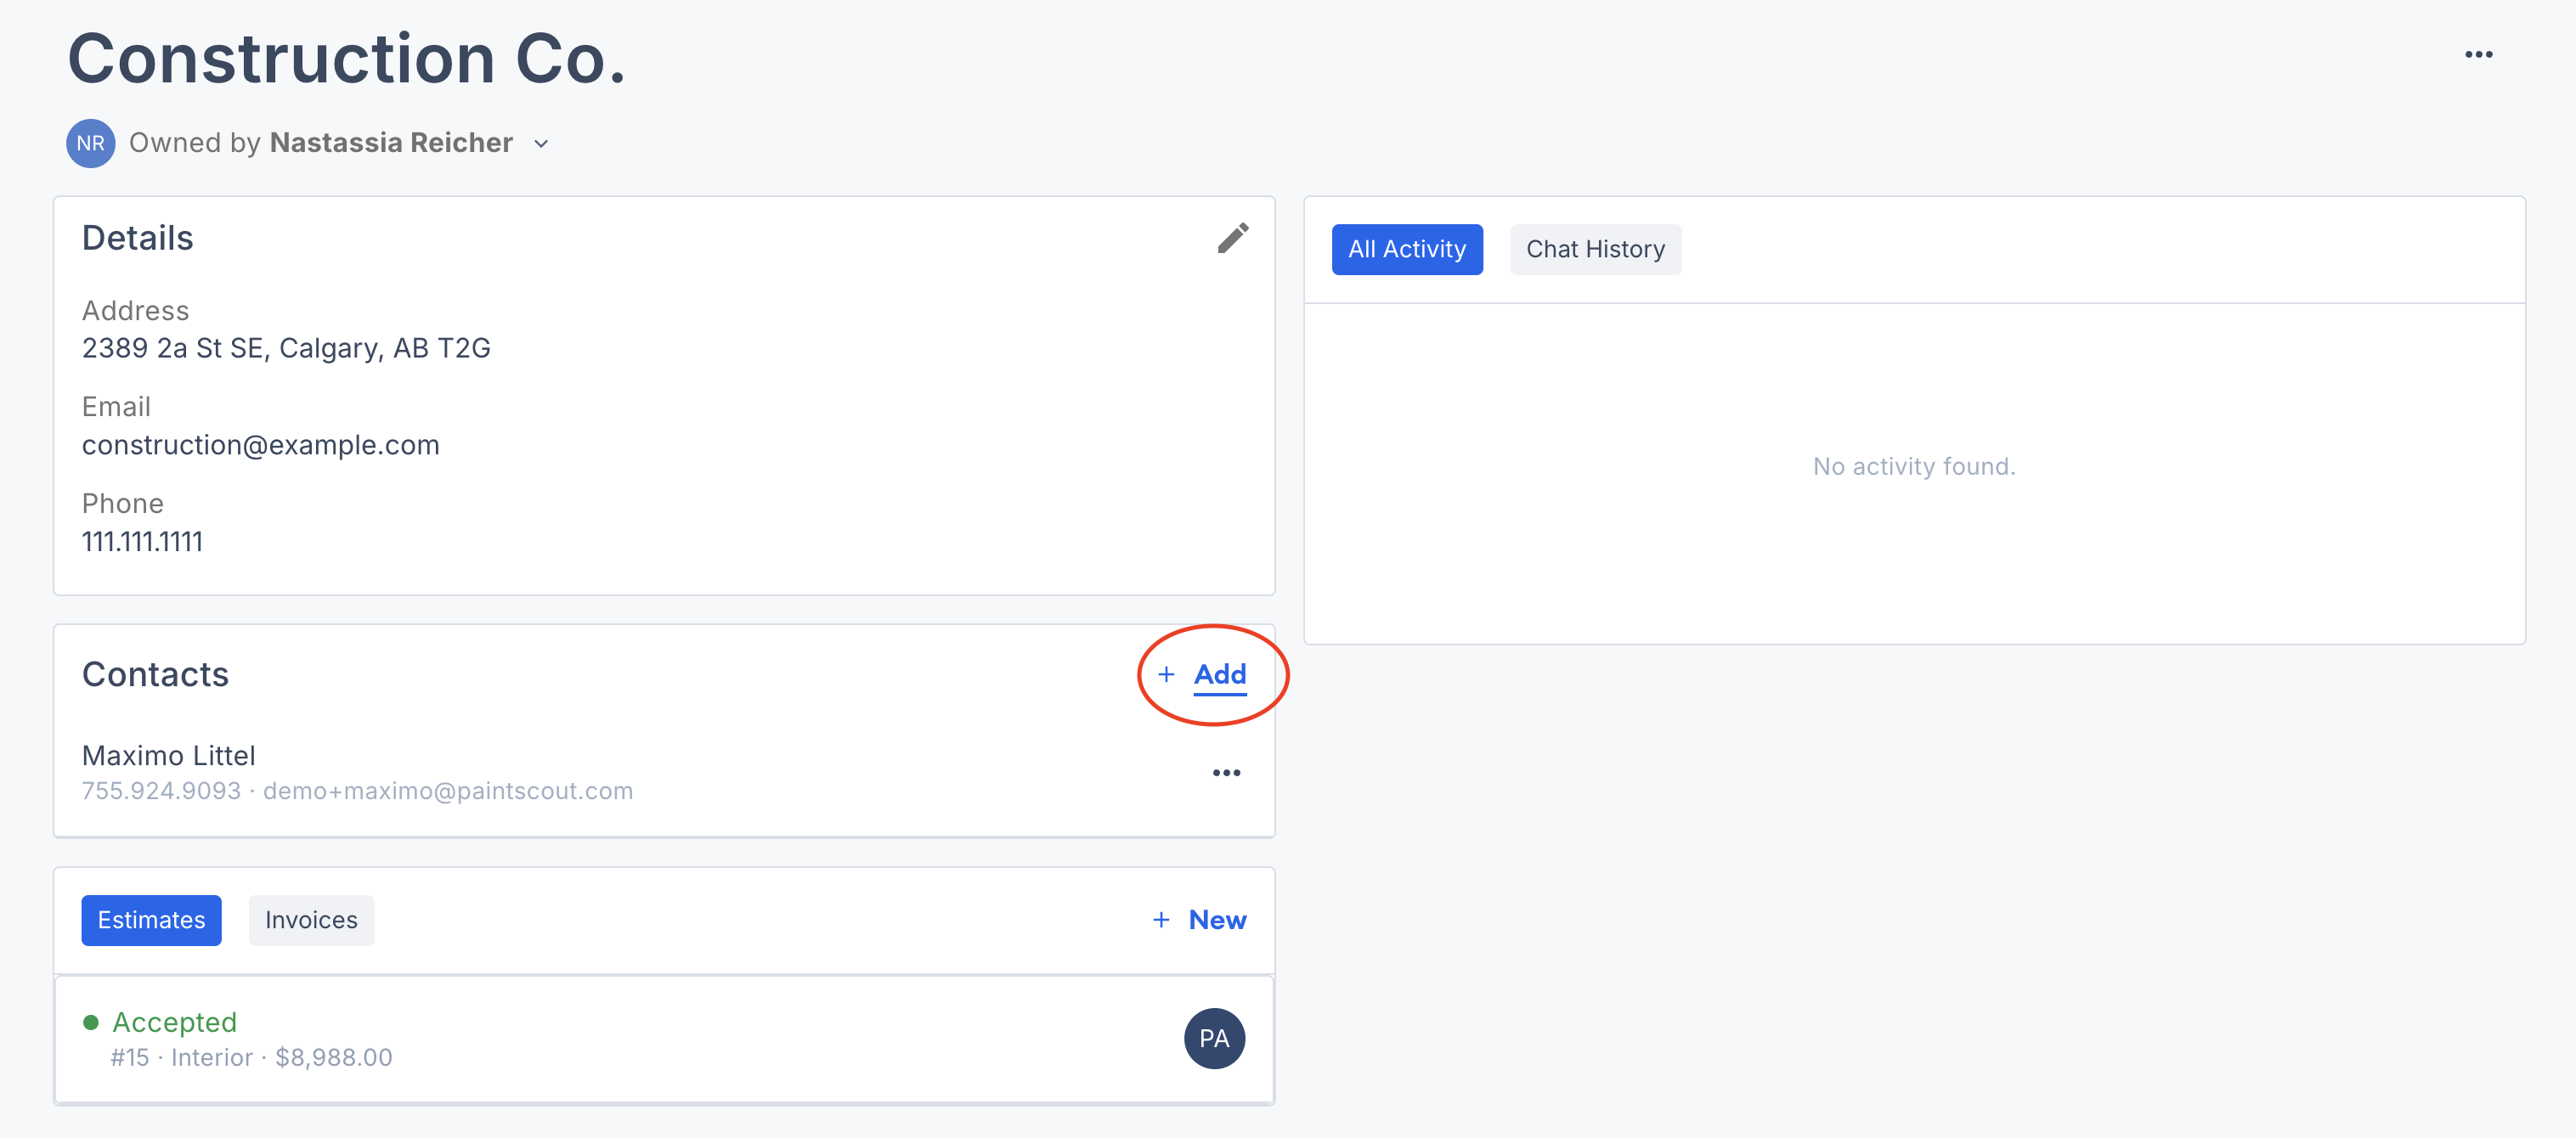Click contact details line 755.924.9093 and demo+maximo@paintscout.com
The image size is (2576, 1138).
tap(357, 791)
